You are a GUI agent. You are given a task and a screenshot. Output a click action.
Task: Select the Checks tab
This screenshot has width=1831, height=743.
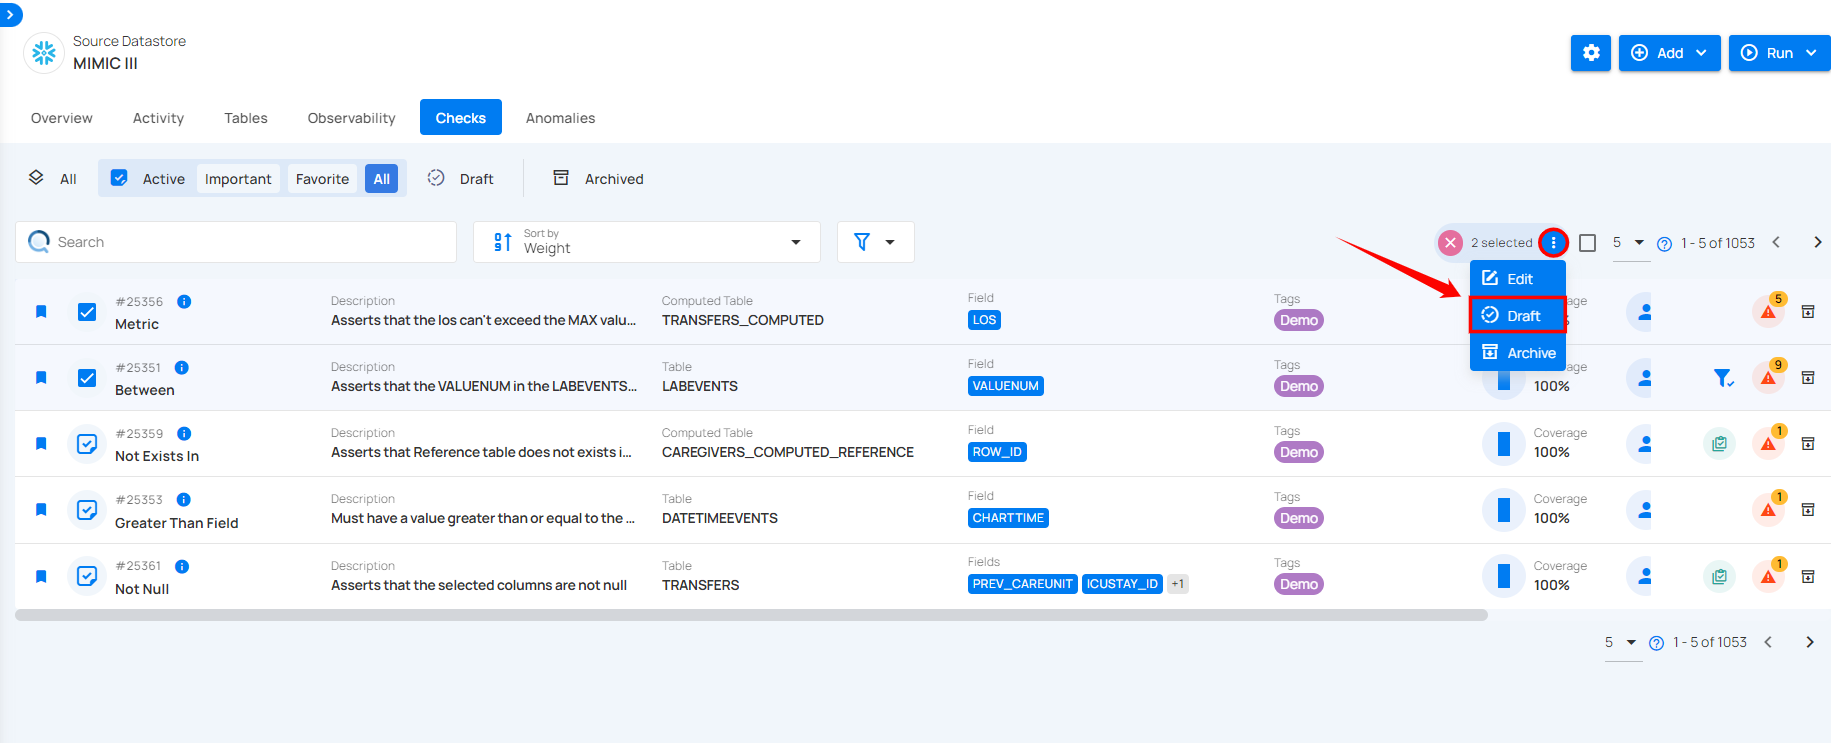point(461,118)
